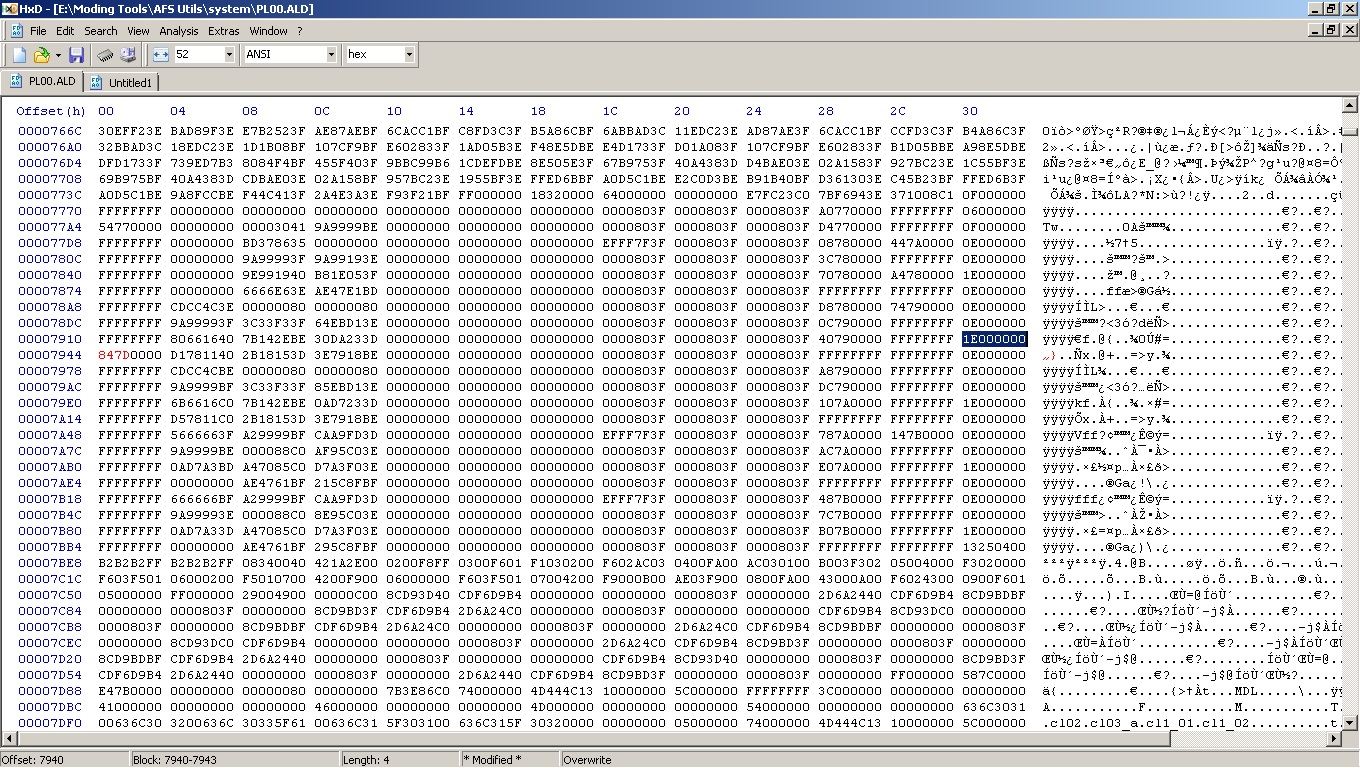This screenshot has height=768, width=1360.
Task: Switch to the PL00.ALD tab
Action: pos(43,81)
